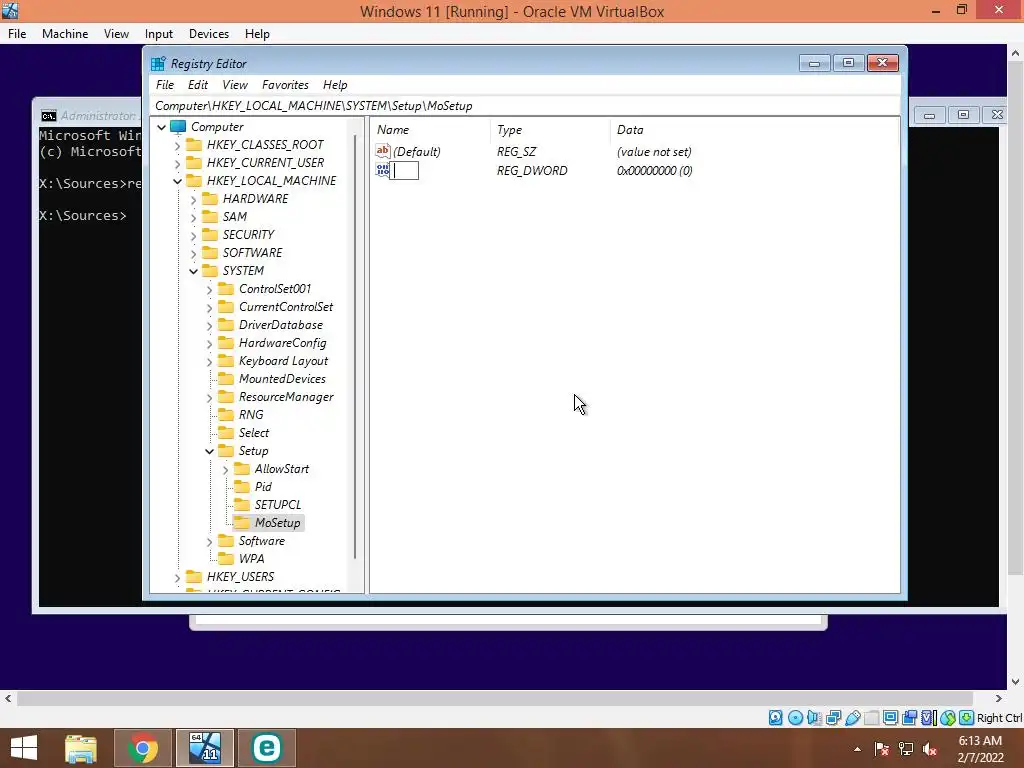Open Registry Editor File menu
Screen dimensions: 1024x768
165,85
